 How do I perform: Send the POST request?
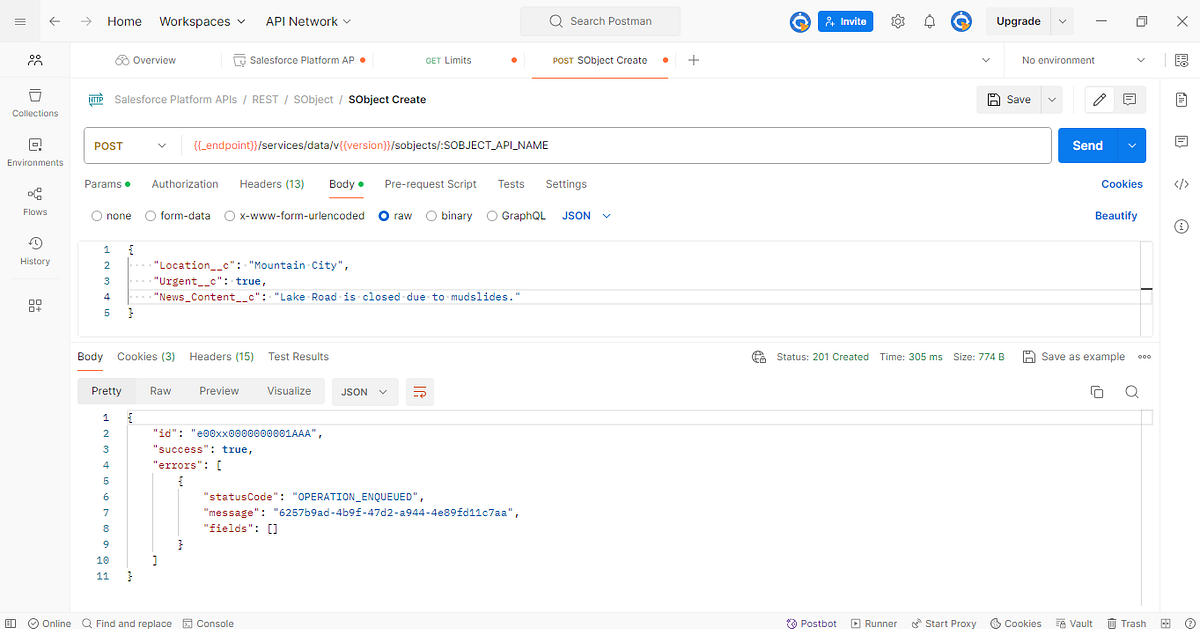pos(1088,145)
